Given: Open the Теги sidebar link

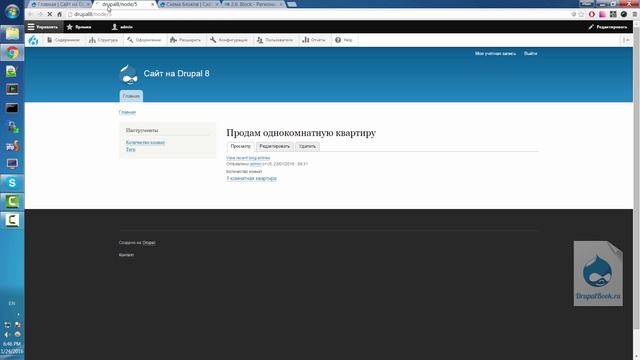Looking at the screenshot, I should coord(130,149).
